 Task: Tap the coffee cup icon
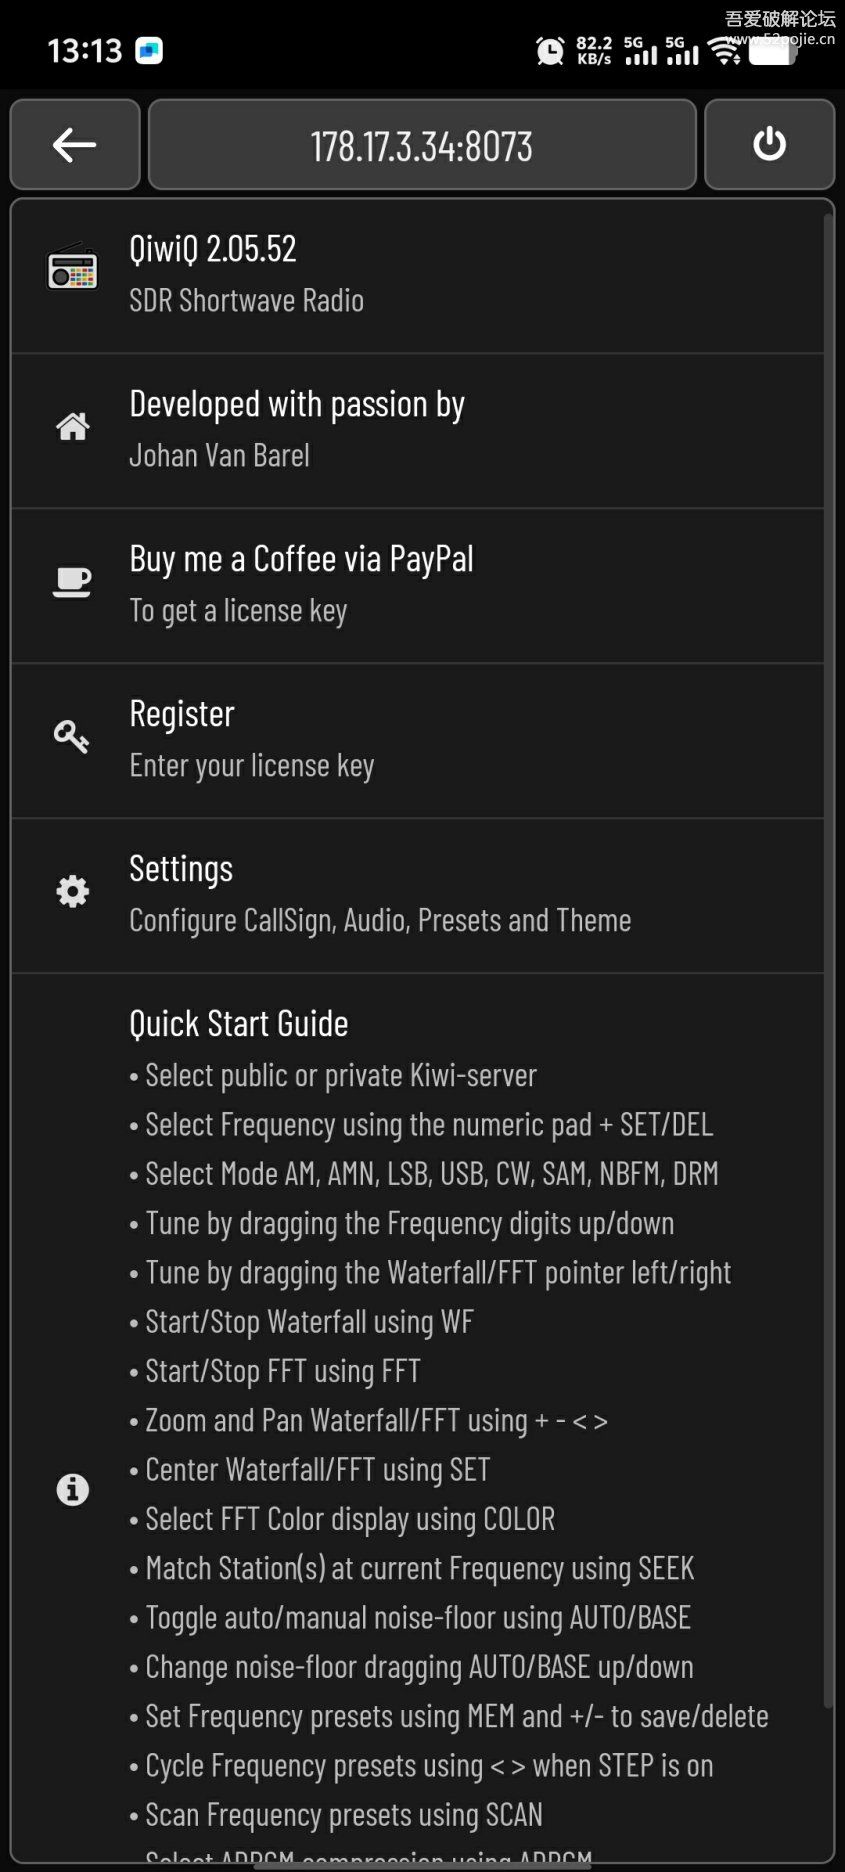pyautogui.click(x=72, y=581)
